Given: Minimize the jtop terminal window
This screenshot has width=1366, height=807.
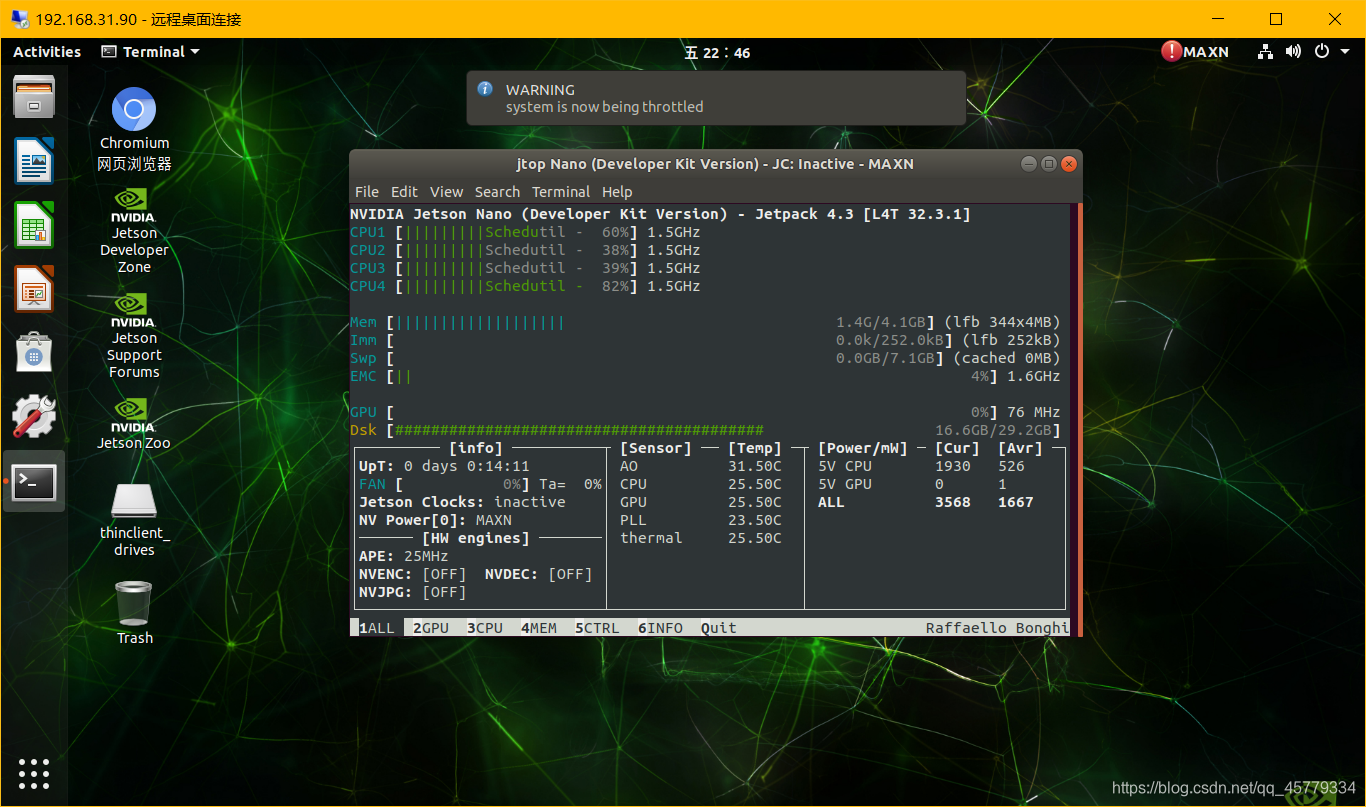Looking at the screenshot, I should click(x=1028, y=164).
